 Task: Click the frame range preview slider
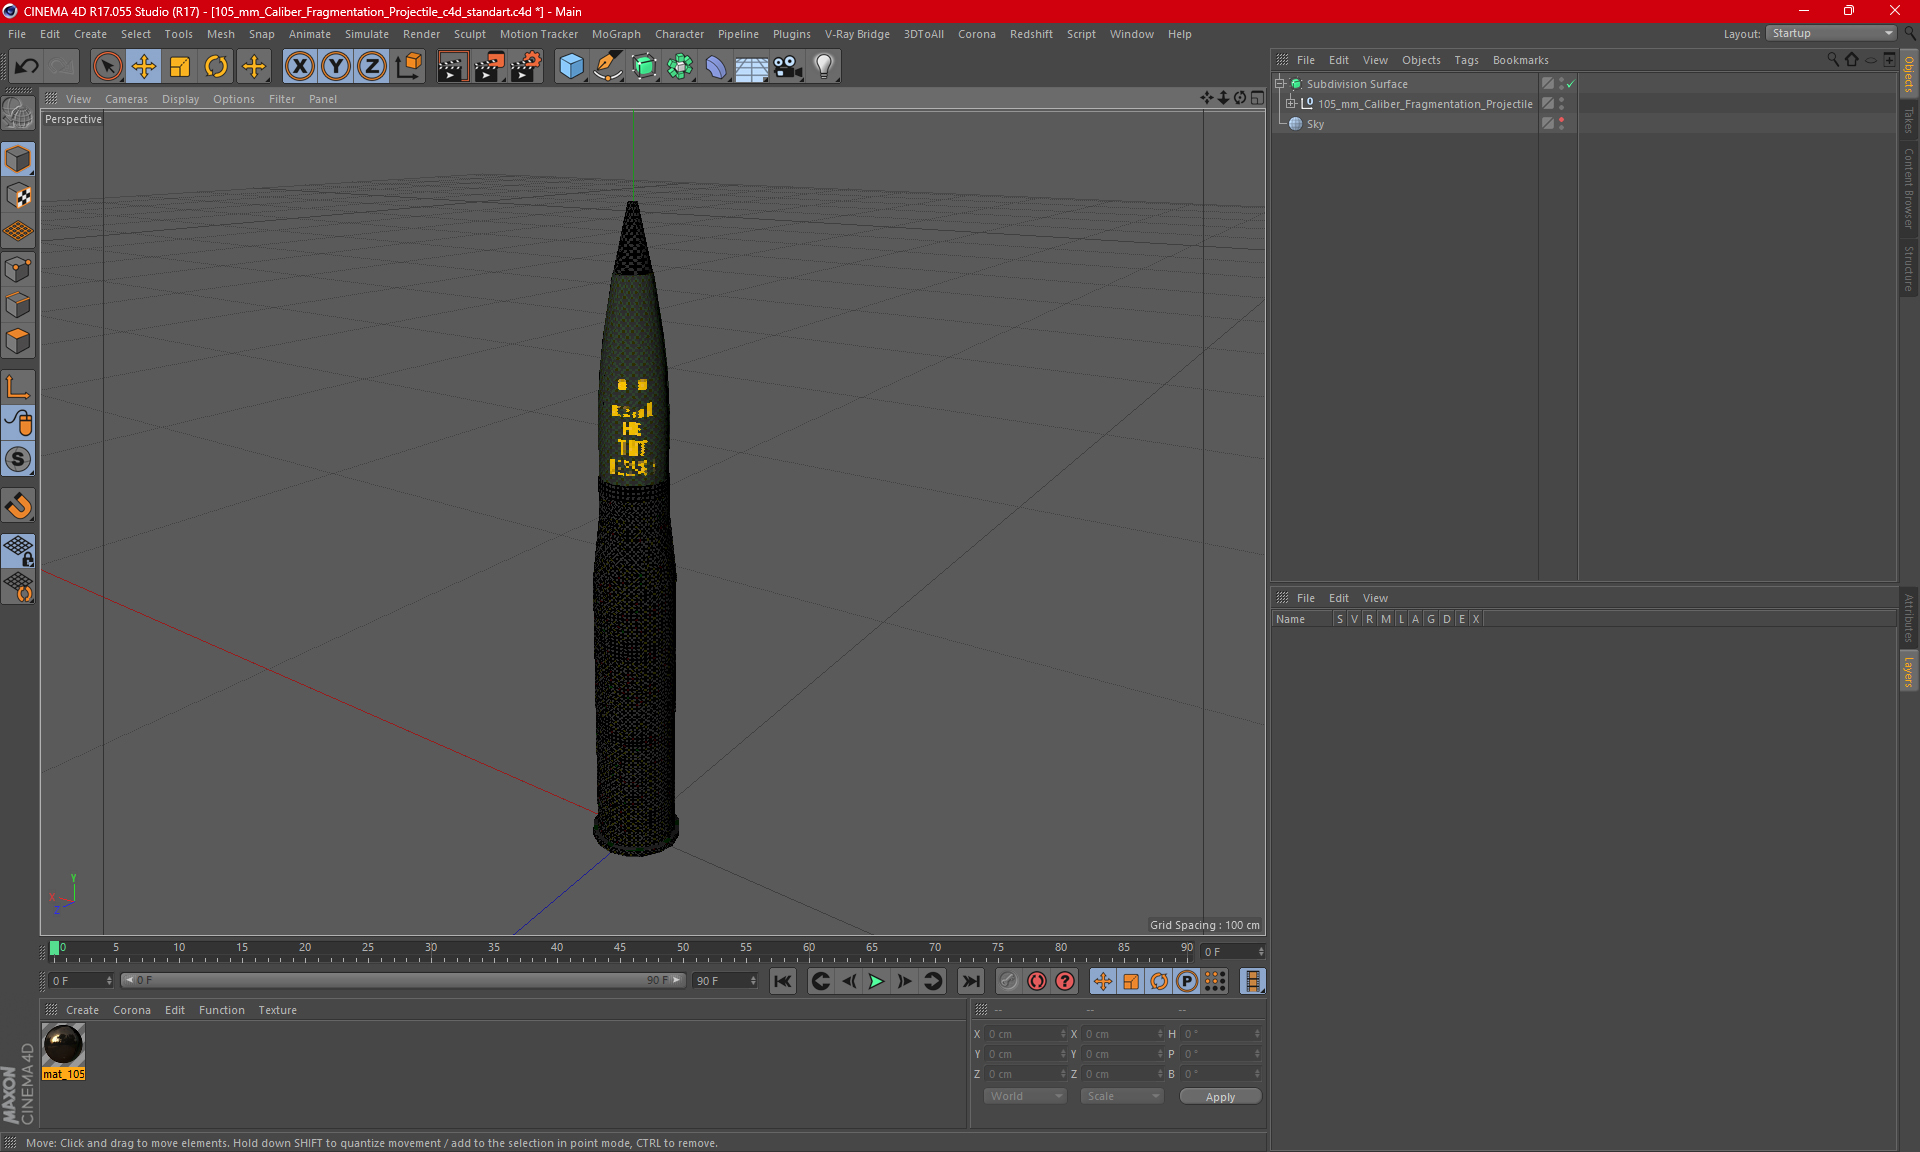click(x=403, y=981)
